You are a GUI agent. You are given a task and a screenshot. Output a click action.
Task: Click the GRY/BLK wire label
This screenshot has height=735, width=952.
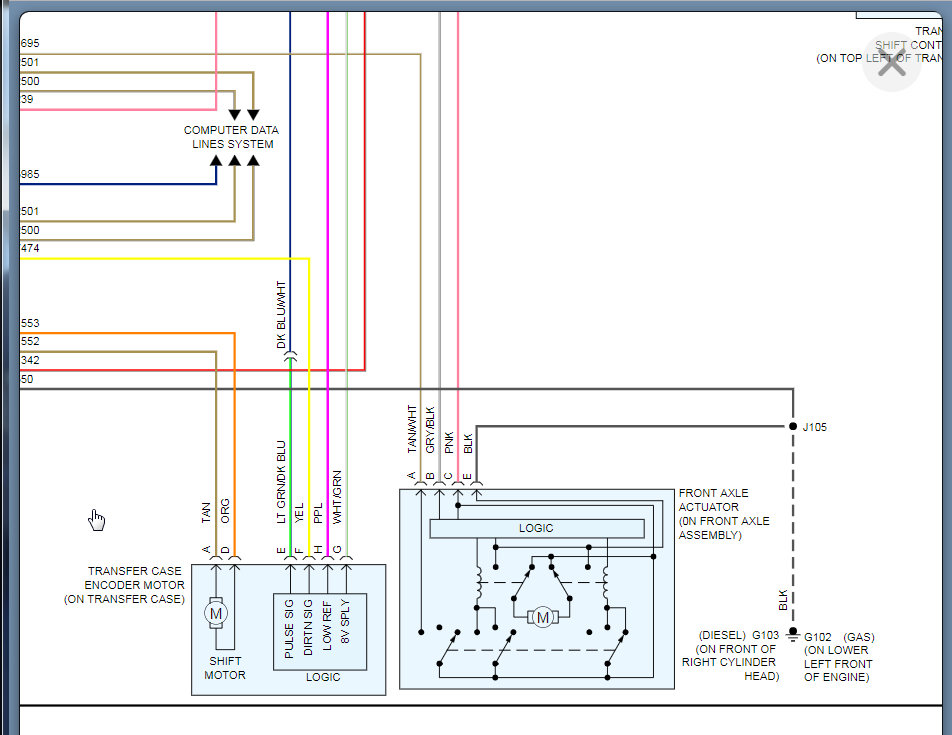(x=430, y=430)
